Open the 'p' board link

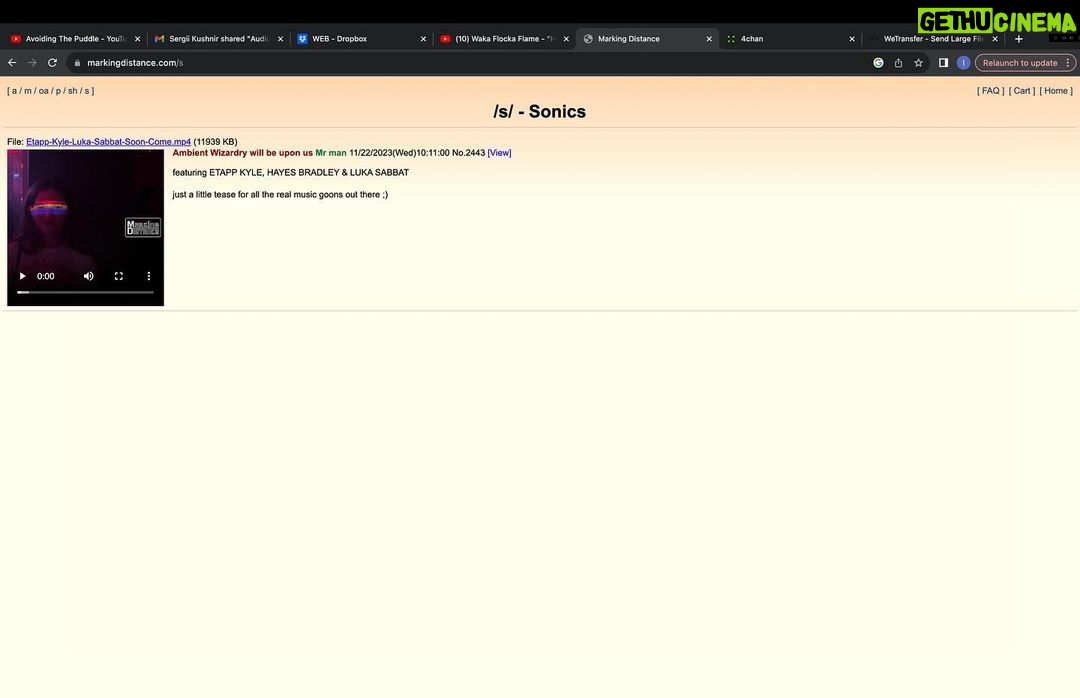(59, 91)
